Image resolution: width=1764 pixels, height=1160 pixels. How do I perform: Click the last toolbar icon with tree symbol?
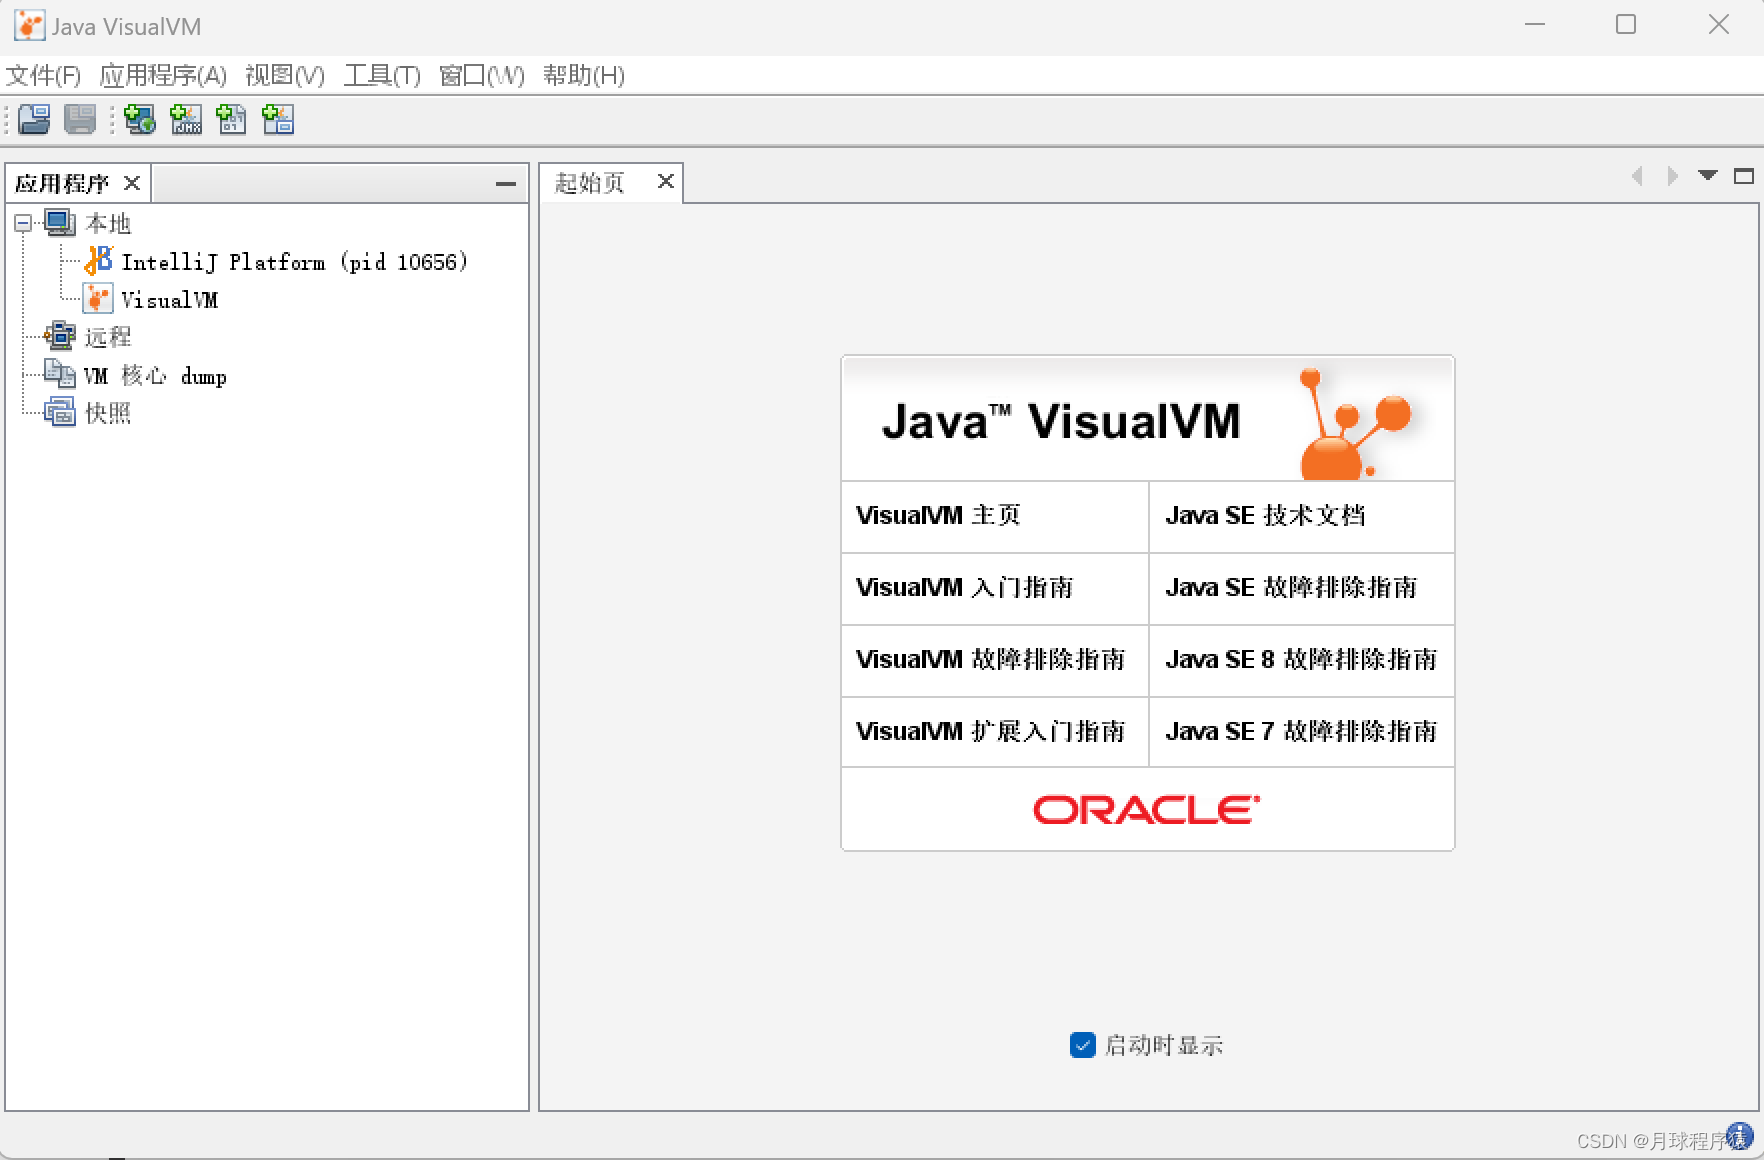tap(278, 120)
